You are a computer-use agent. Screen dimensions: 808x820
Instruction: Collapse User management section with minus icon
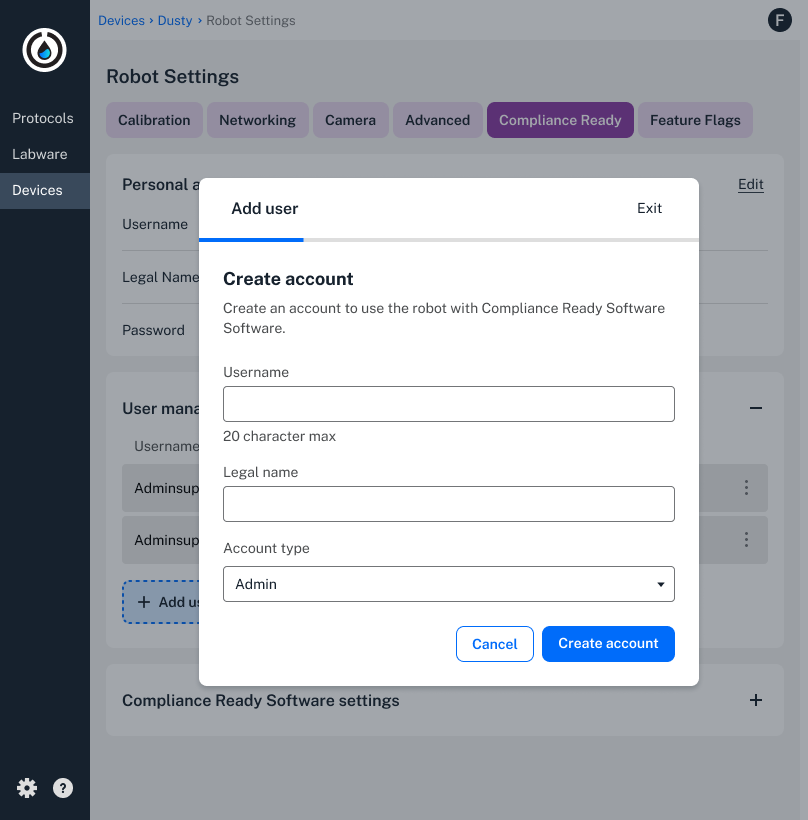755,408
